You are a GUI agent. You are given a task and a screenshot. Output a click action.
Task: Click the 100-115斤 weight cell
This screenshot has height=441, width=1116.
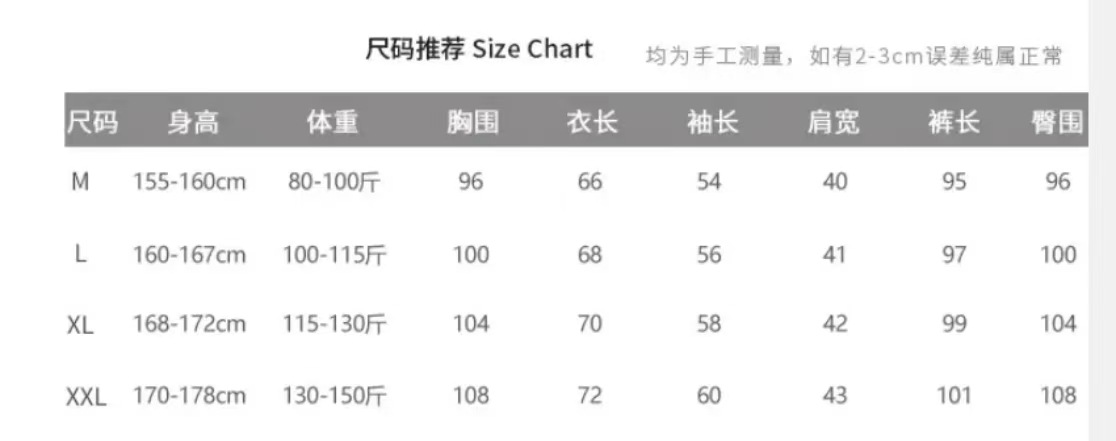[334, 254]
